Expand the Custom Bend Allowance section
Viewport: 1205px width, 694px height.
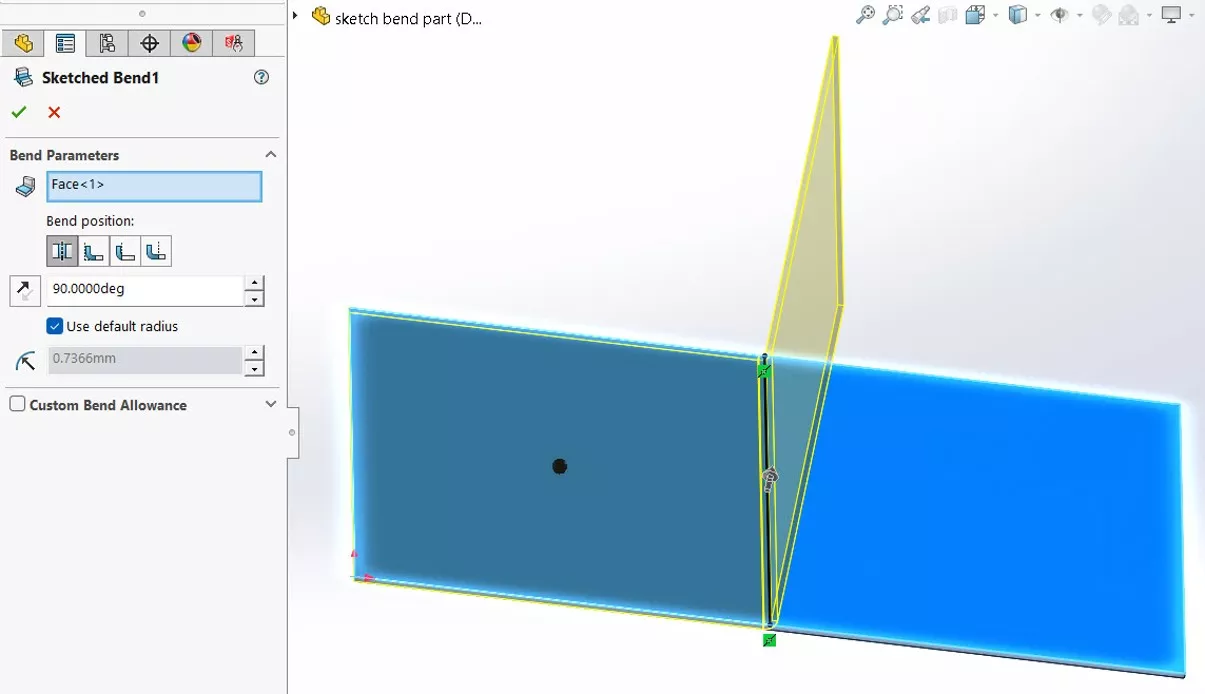270,404
